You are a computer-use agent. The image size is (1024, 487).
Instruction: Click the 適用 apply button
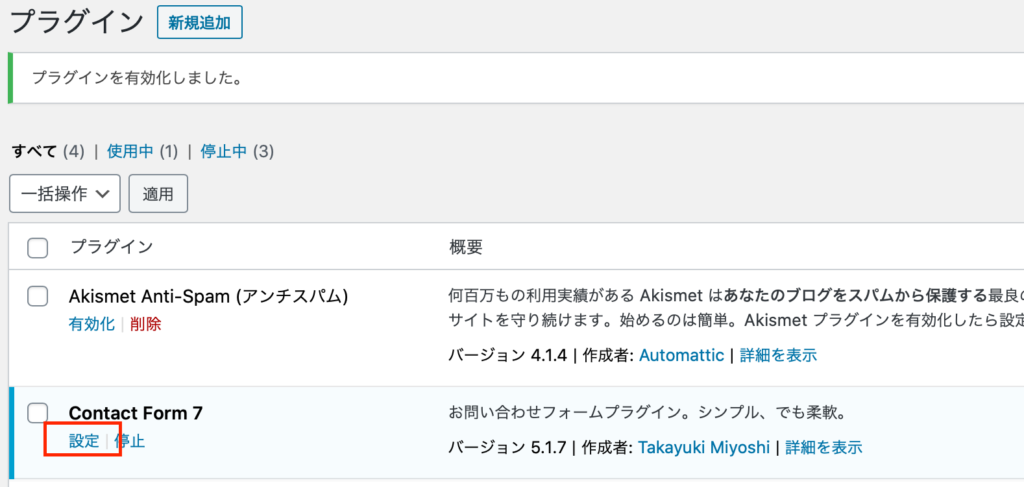158,194
